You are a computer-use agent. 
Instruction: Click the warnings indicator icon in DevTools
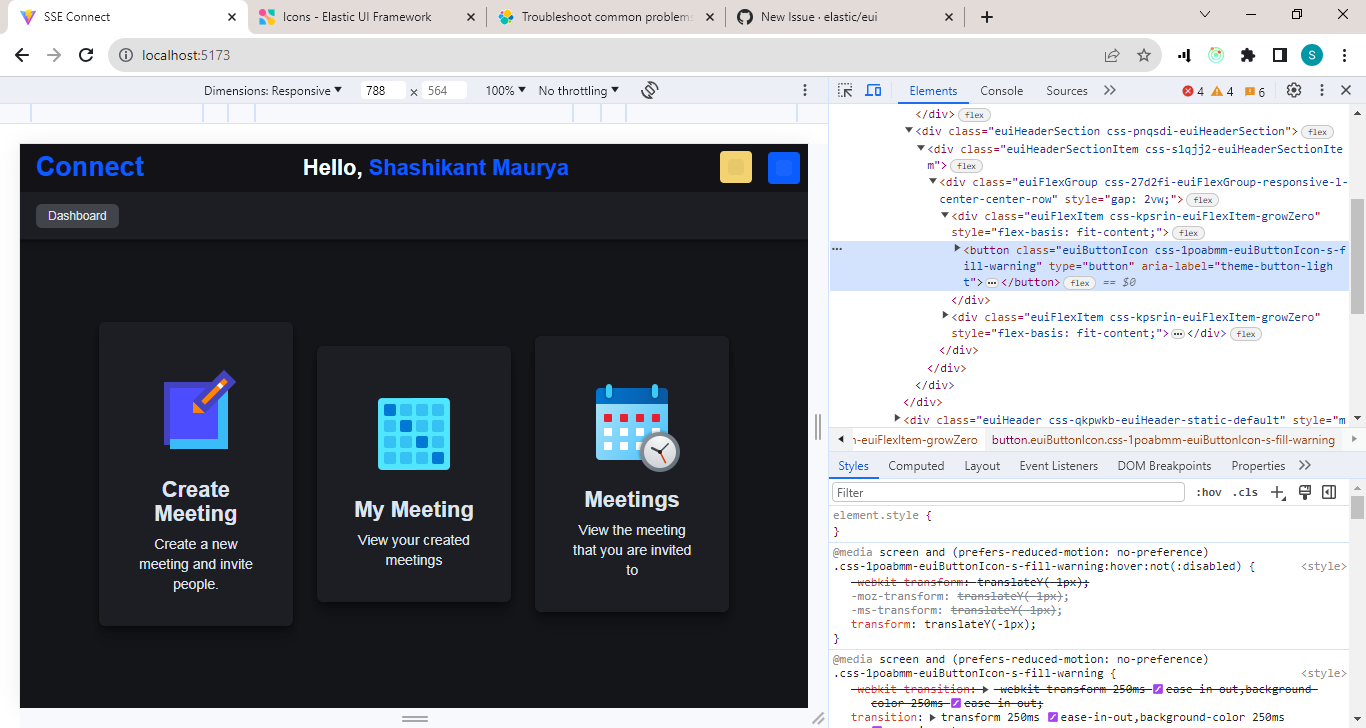[x=1222, y=90]
